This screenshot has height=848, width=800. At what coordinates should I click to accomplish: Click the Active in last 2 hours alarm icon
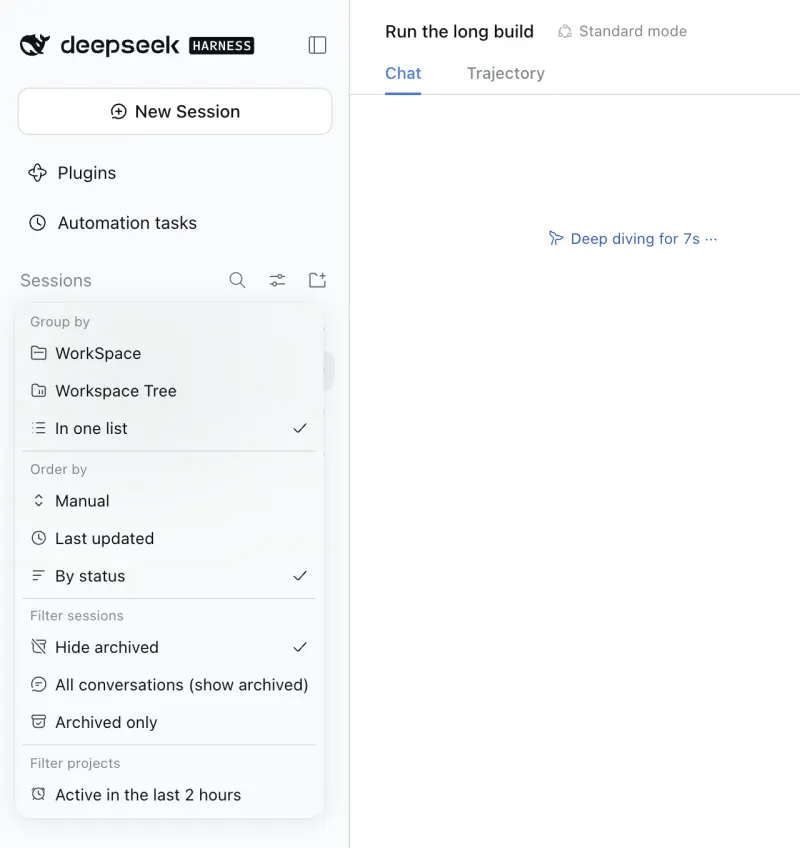point(38,794)
